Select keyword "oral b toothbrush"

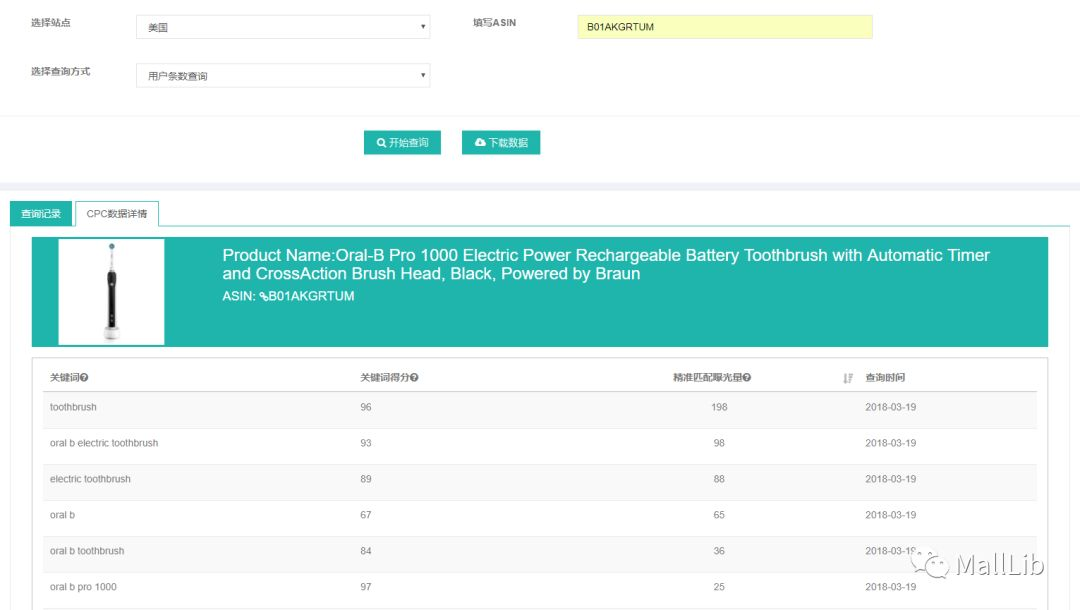(87, 551)
